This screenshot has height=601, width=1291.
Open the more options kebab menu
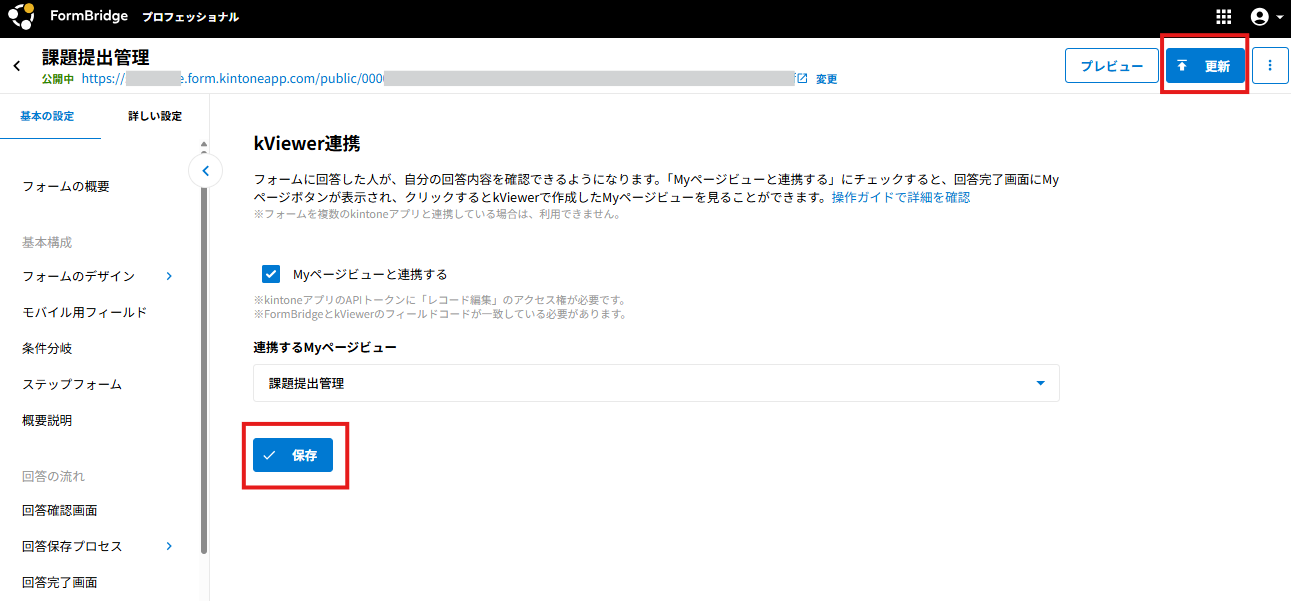click(x=1270, y=66)
